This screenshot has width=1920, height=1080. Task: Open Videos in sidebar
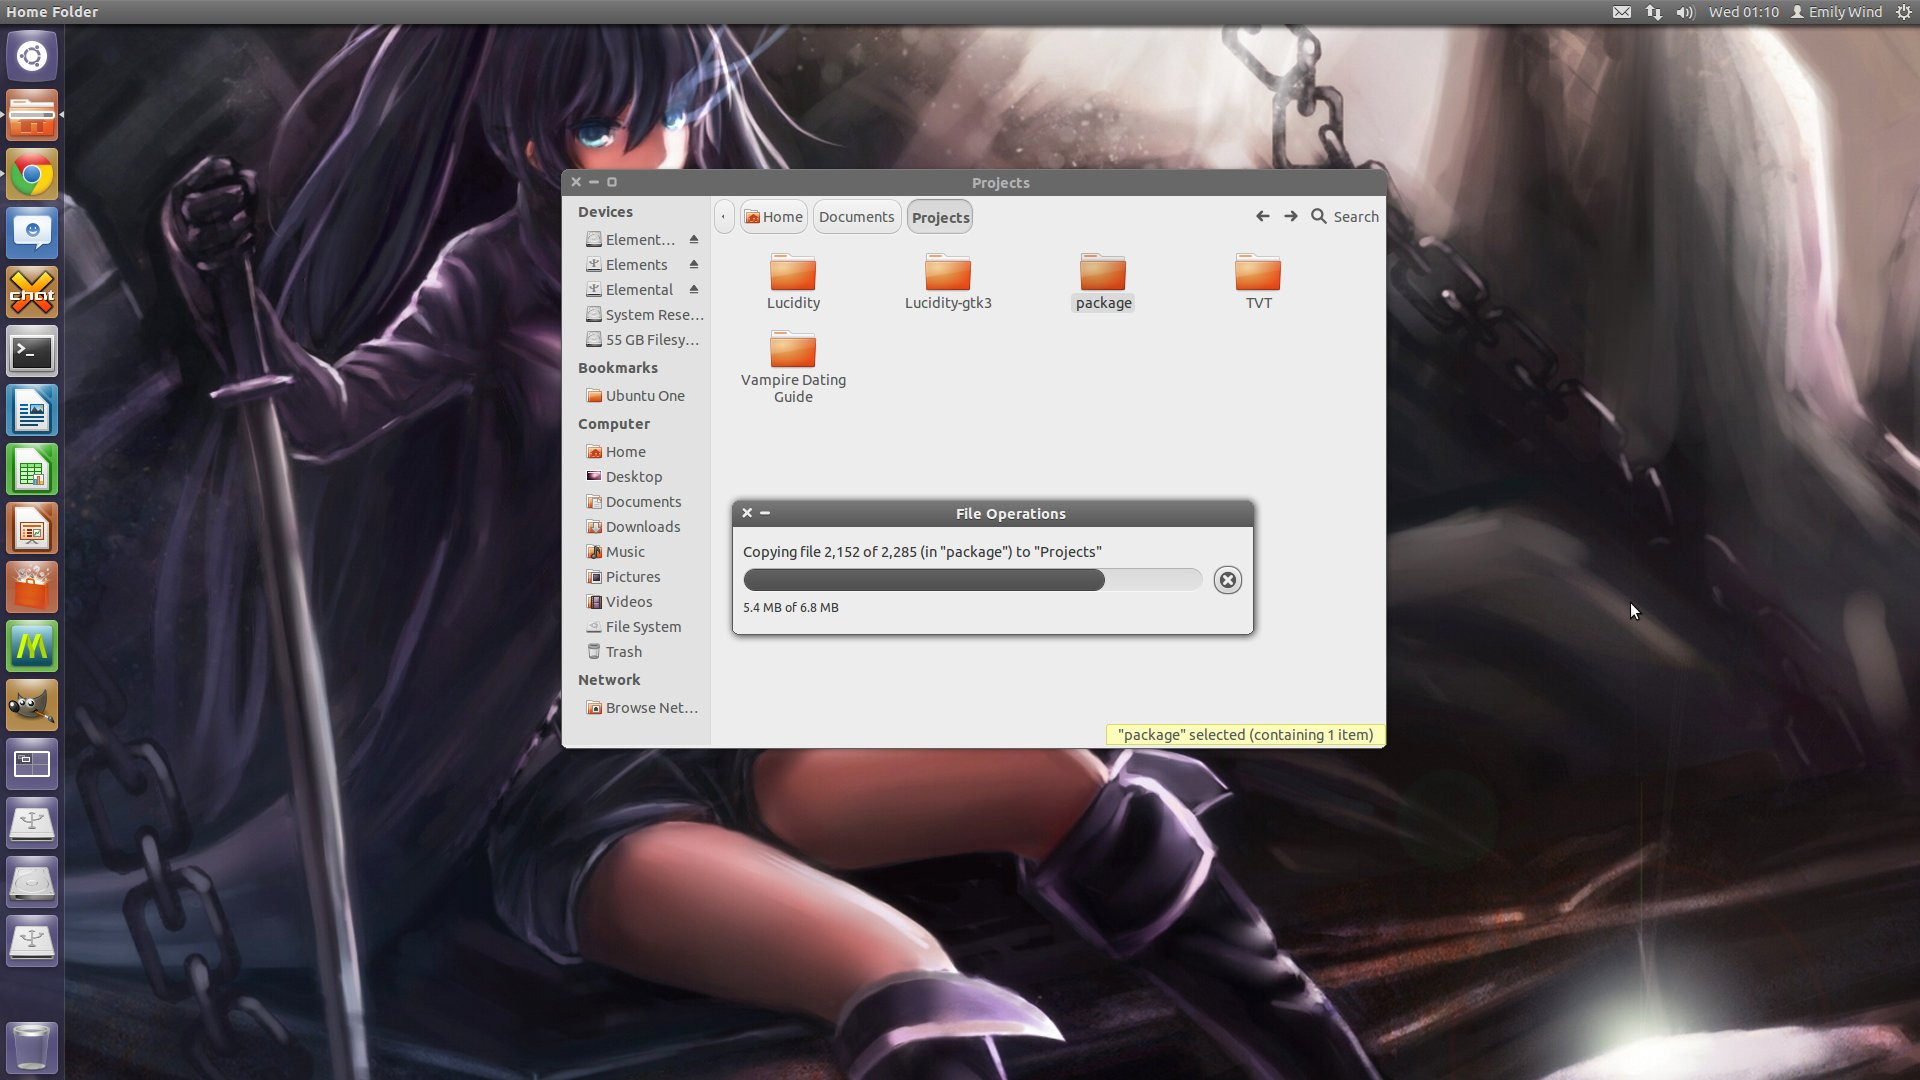click(x=619, y=601)
